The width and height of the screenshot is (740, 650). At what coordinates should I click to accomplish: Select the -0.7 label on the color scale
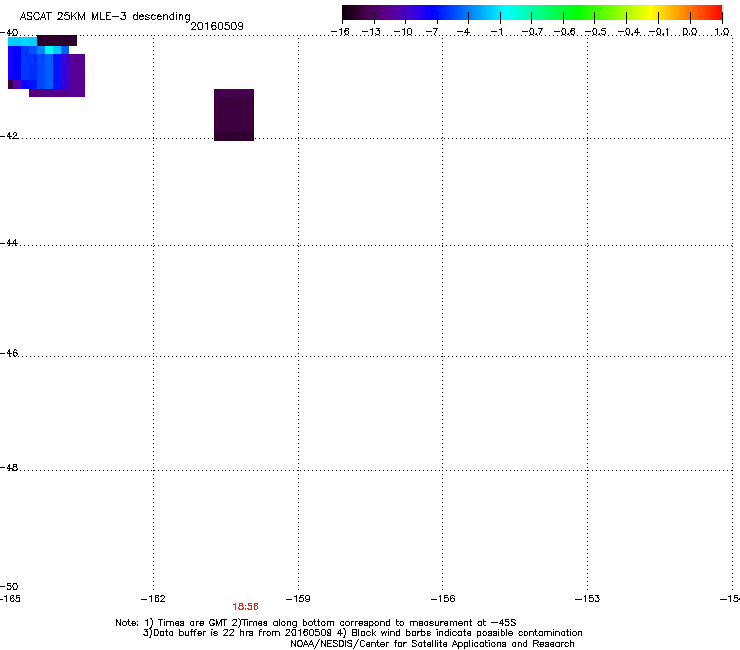pyautogui.click(x=532, y=32)
